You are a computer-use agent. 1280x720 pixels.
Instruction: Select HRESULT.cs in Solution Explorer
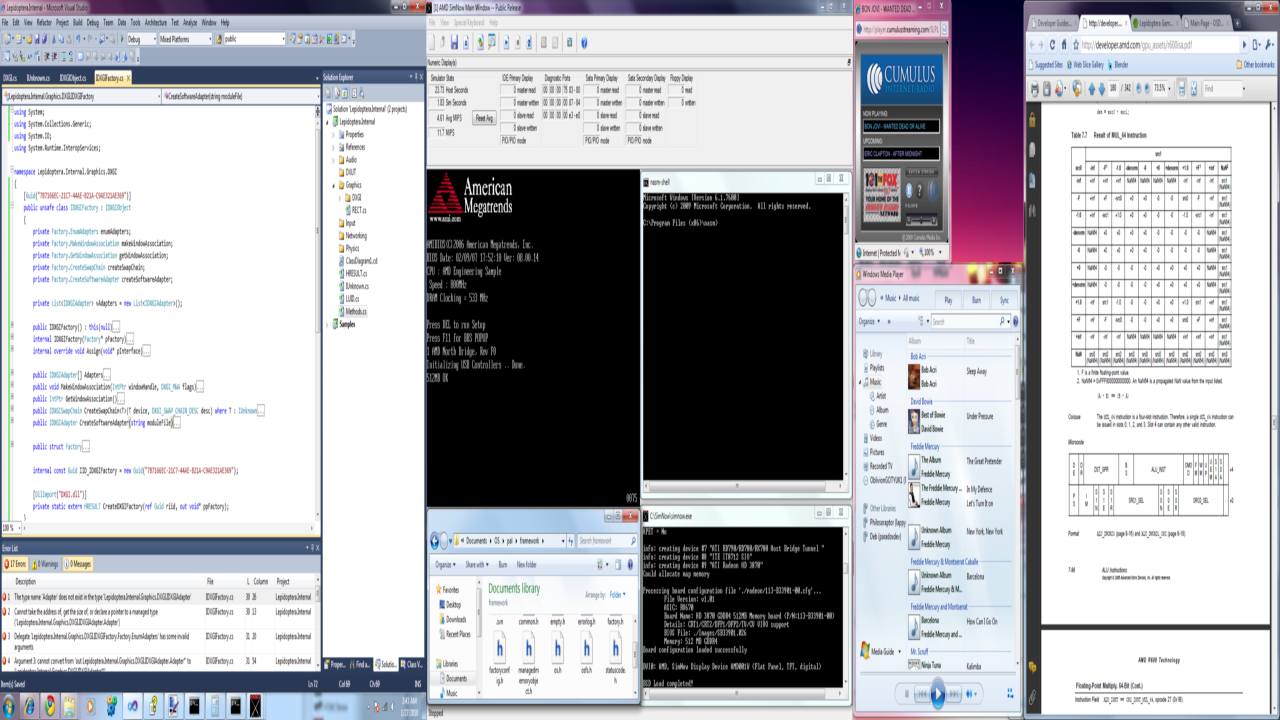click(355, 273)
